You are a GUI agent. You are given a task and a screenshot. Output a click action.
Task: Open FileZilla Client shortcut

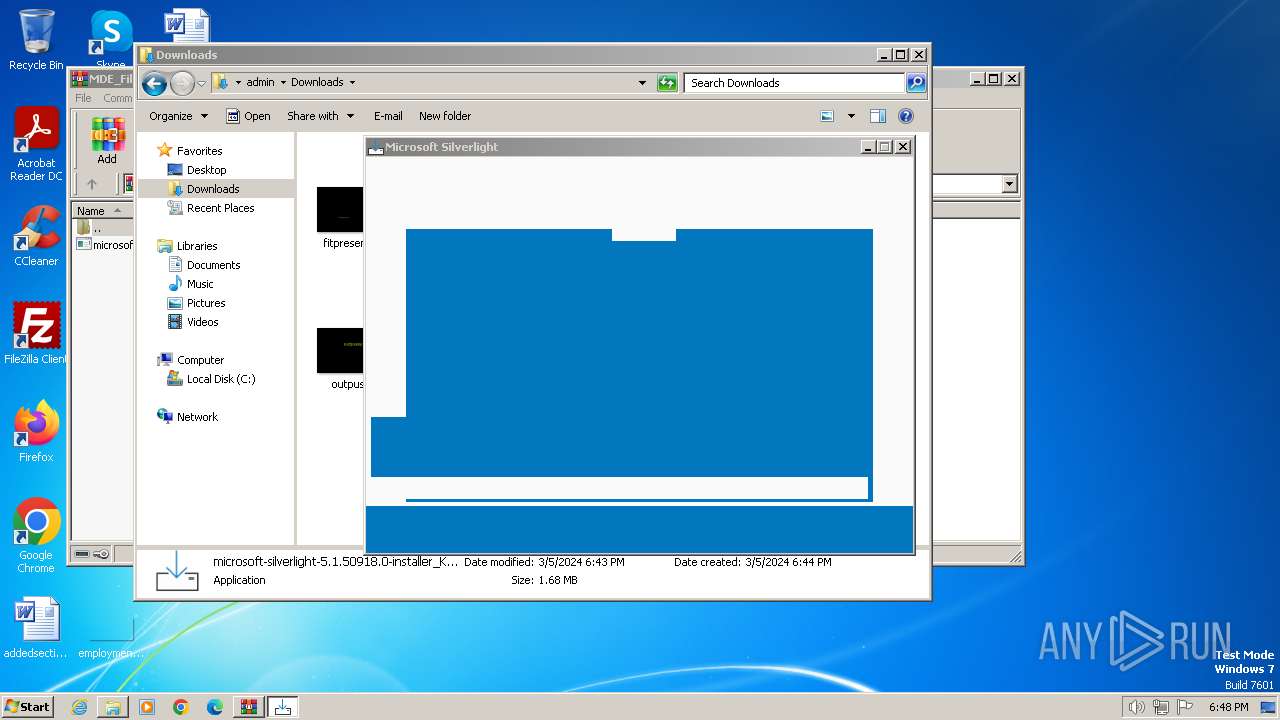[36, 334]
